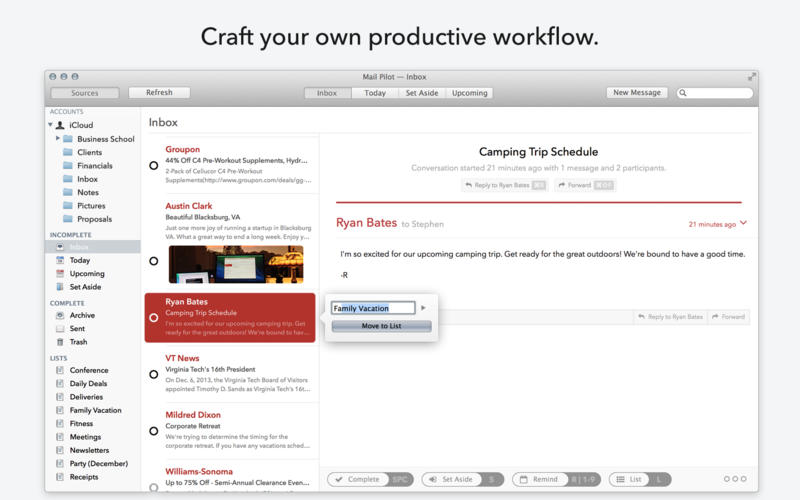Click the Family Vacation list icon in sidebar

click(x=60, y=410)
